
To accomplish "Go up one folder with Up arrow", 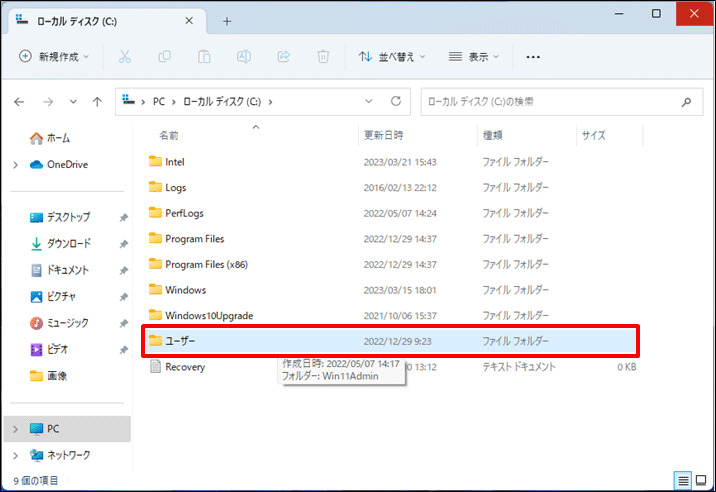I will pos(97,101).
